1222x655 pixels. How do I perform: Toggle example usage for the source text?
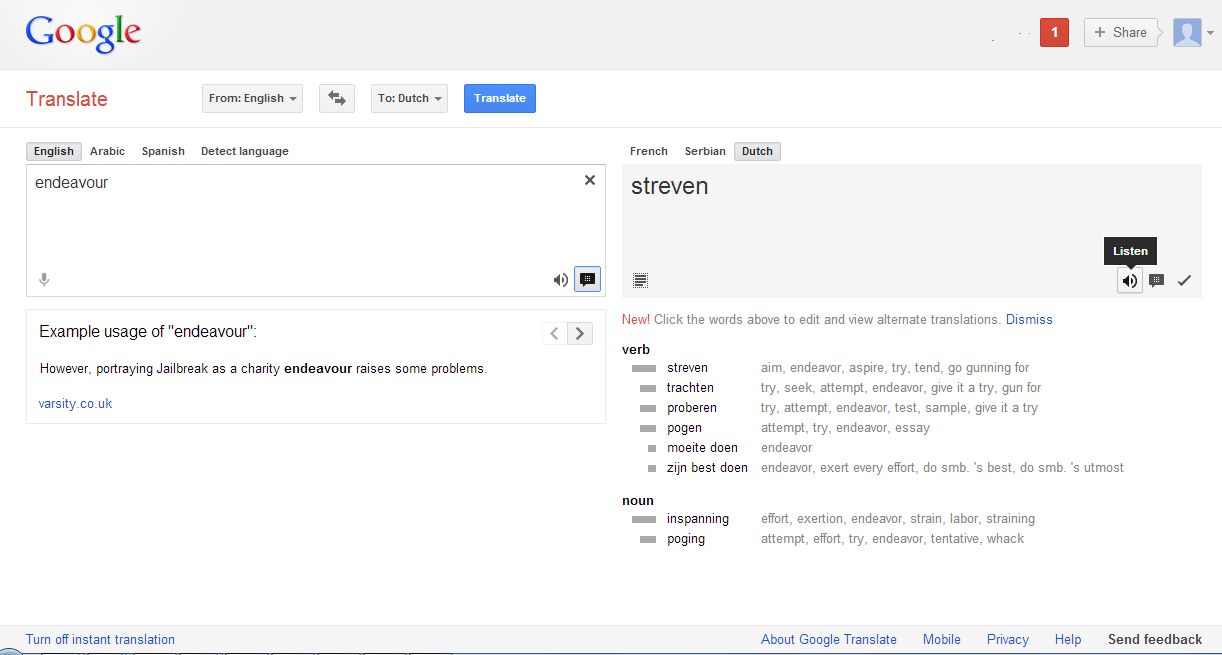[588, 280]
